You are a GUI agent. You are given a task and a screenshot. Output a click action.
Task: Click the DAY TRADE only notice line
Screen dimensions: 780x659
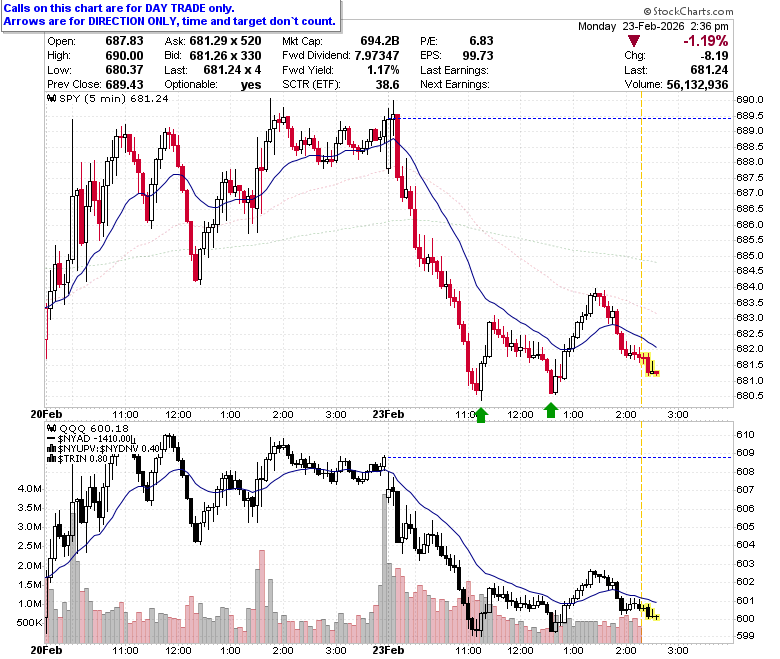coord(119,8)
